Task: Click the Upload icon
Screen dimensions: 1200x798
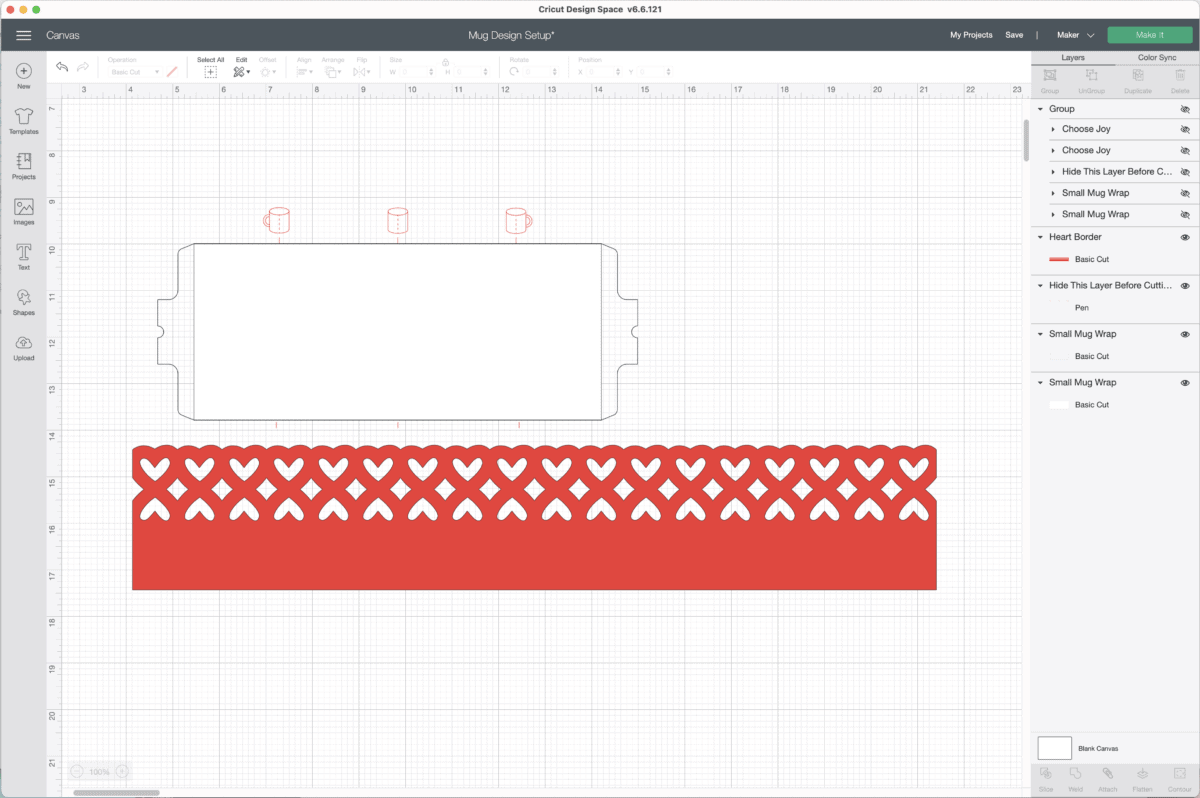Action: pos(24,347)
